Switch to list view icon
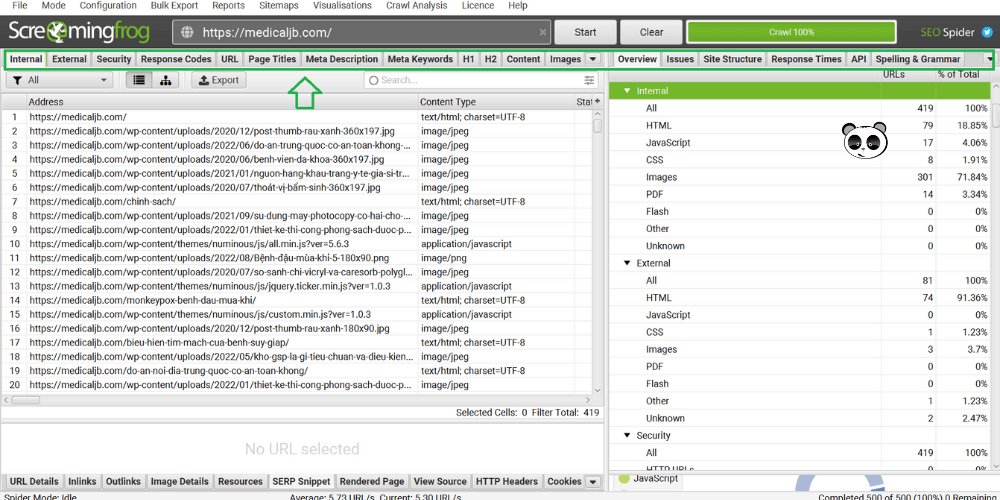Viewport: 1000px width, 500px height. pyautogui.click(x=140, y=80)
